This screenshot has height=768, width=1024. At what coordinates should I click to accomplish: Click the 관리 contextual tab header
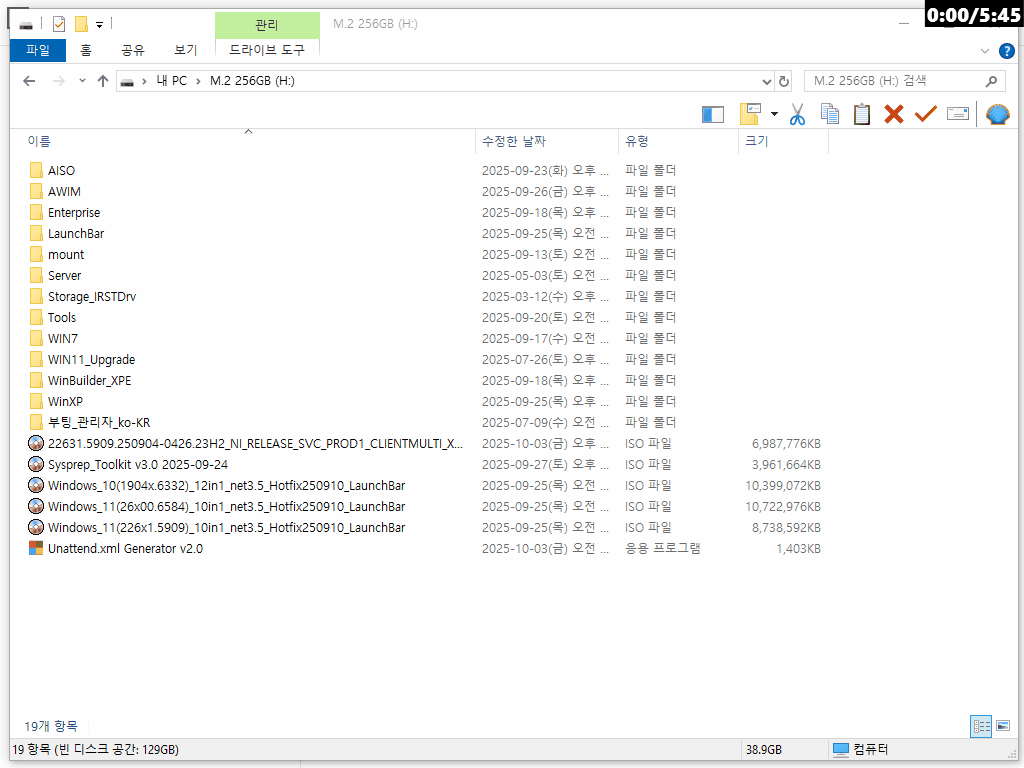tap(267, 25)
